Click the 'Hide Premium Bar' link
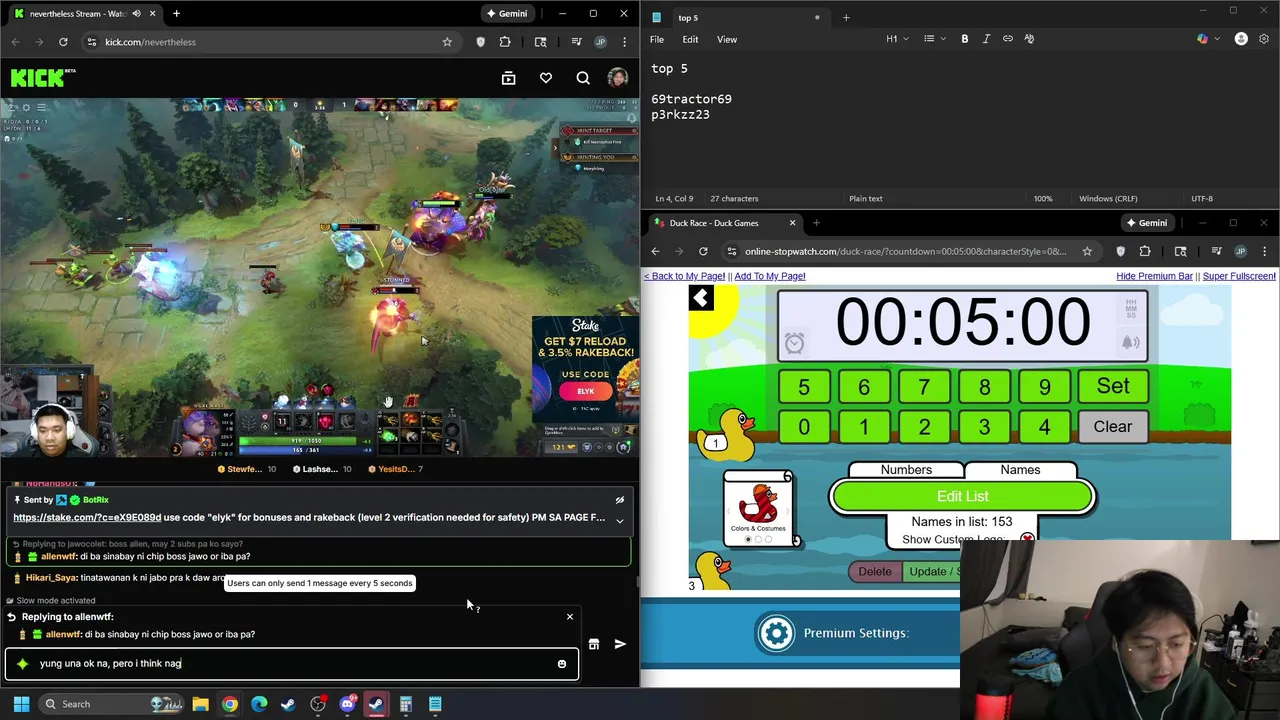 click(1154, 276)
